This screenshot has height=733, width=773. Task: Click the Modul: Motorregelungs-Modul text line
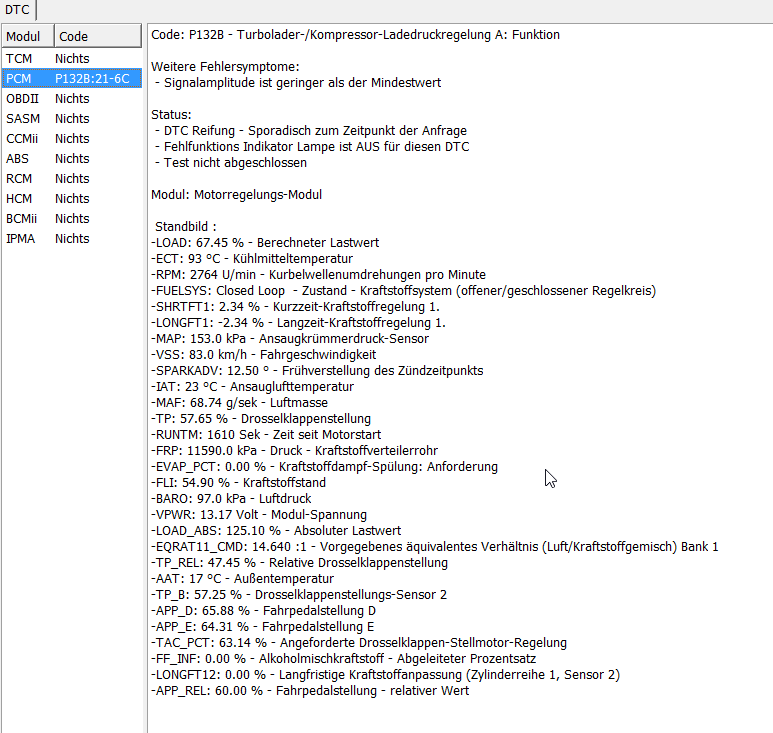pyautogui.click(x=236, y=195)
